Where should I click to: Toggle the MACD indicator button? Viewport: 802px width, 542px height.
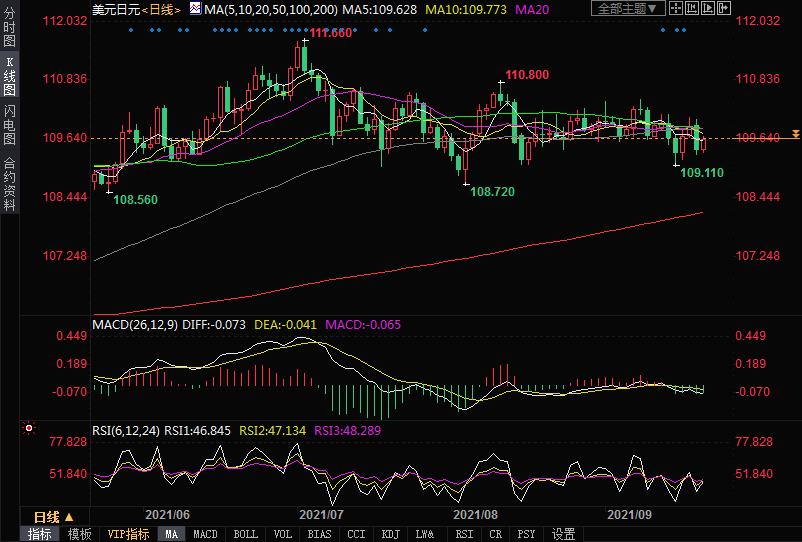coord(205,534)
